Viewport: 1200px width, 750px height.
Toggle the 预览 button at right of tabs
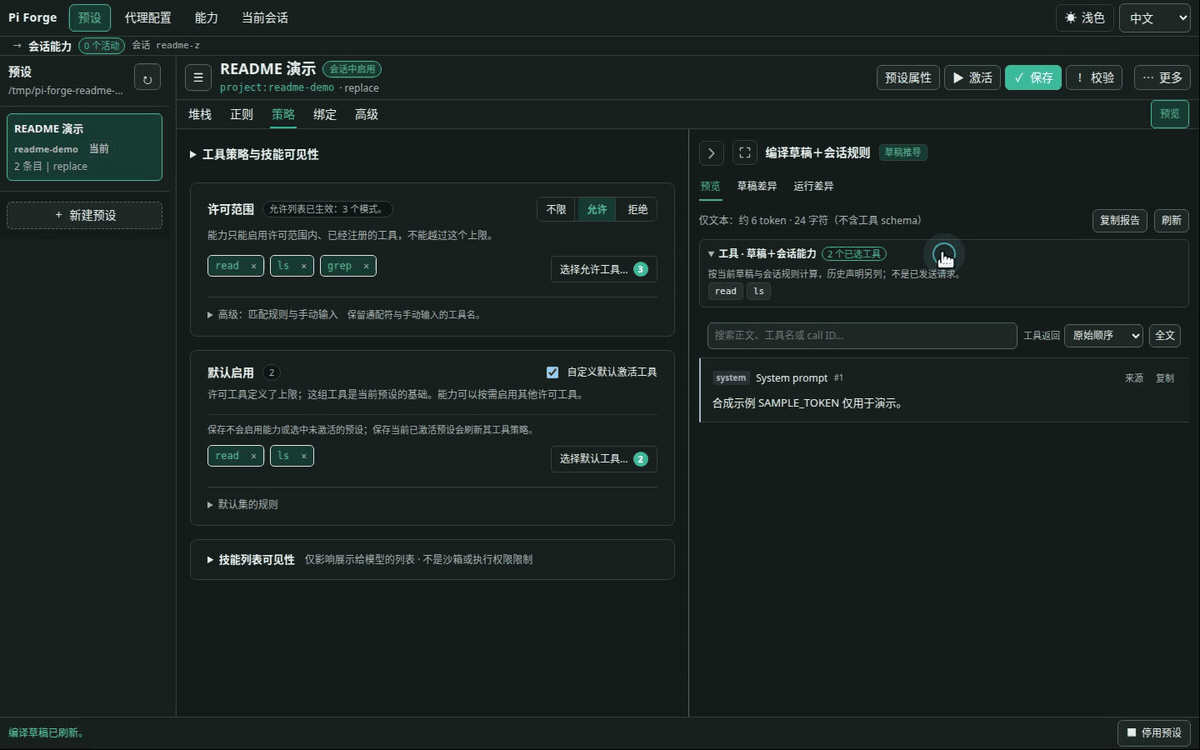[1170, 114]
